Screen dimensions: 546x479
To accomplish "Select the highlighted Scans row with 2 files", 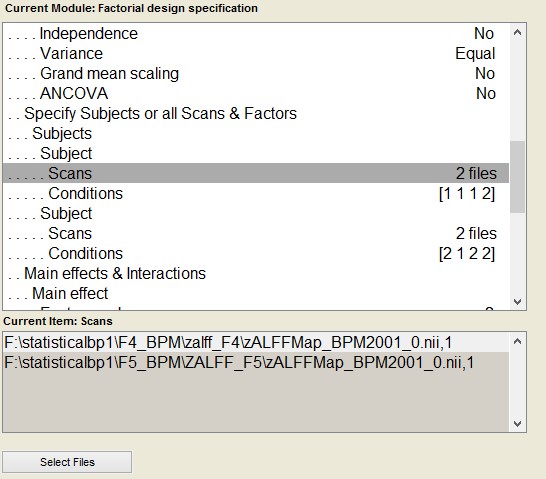I will coord(256,173).
